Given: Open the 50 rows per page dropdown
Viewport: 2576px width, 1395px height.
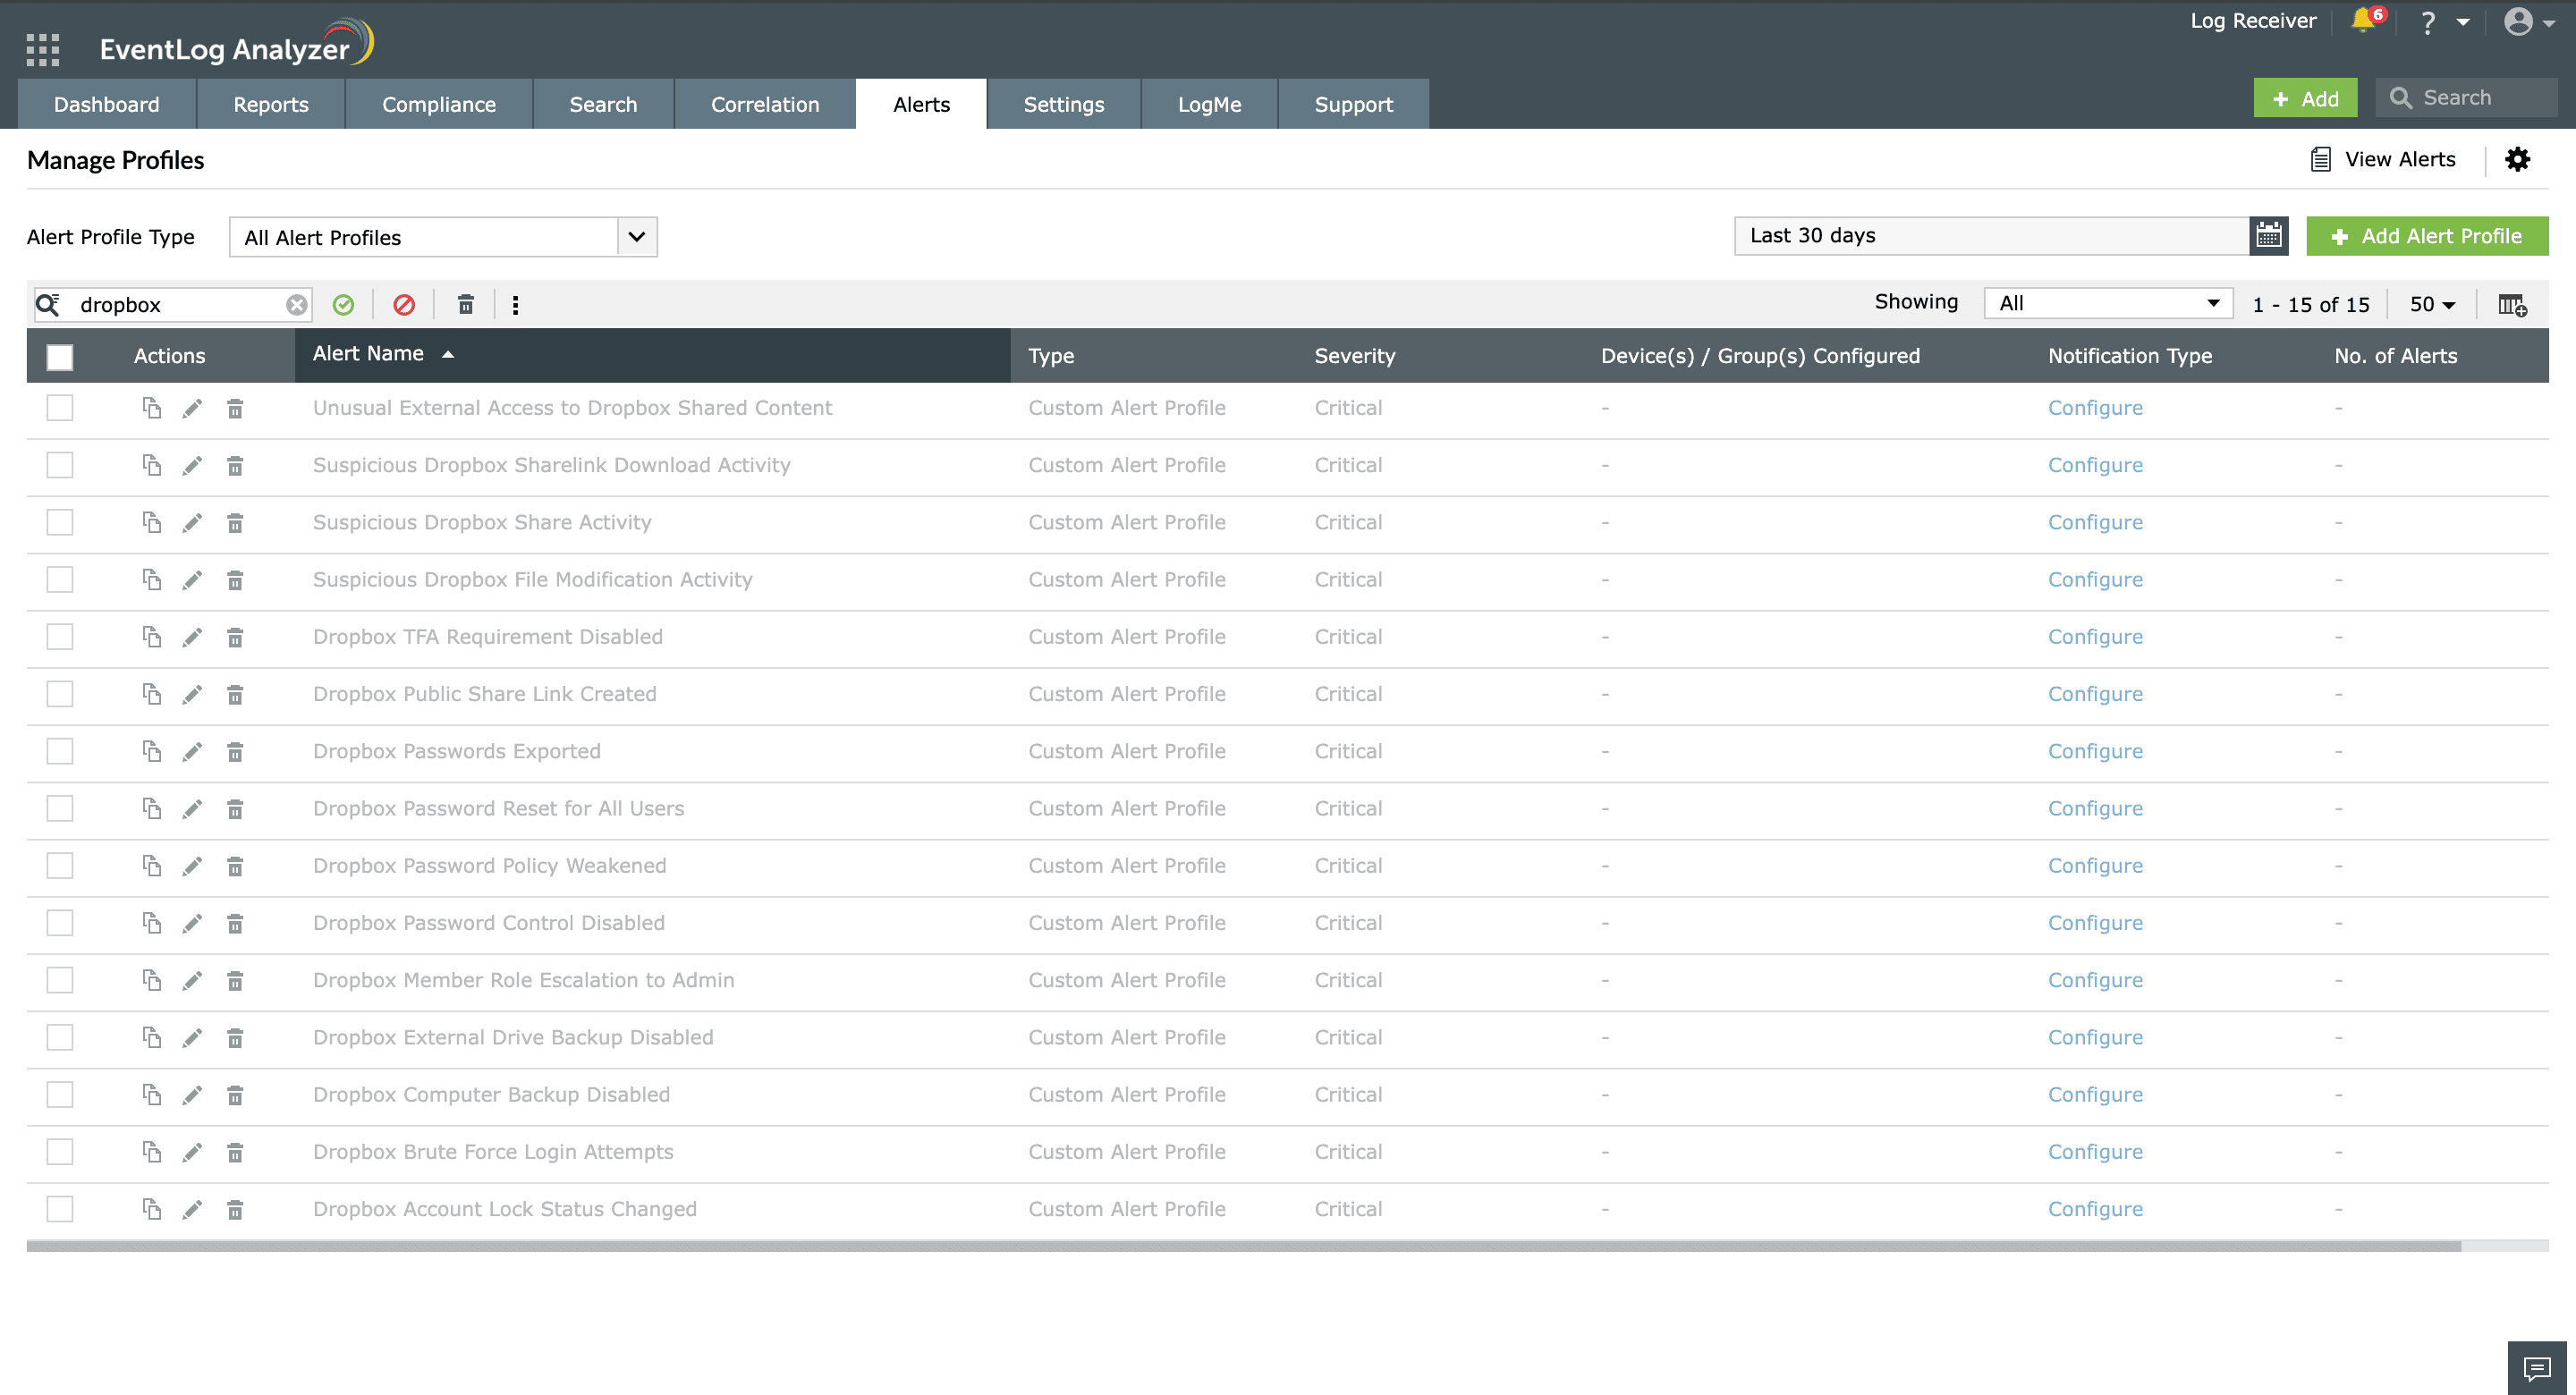Looking at the screenshot, I should pos(2432,305).
